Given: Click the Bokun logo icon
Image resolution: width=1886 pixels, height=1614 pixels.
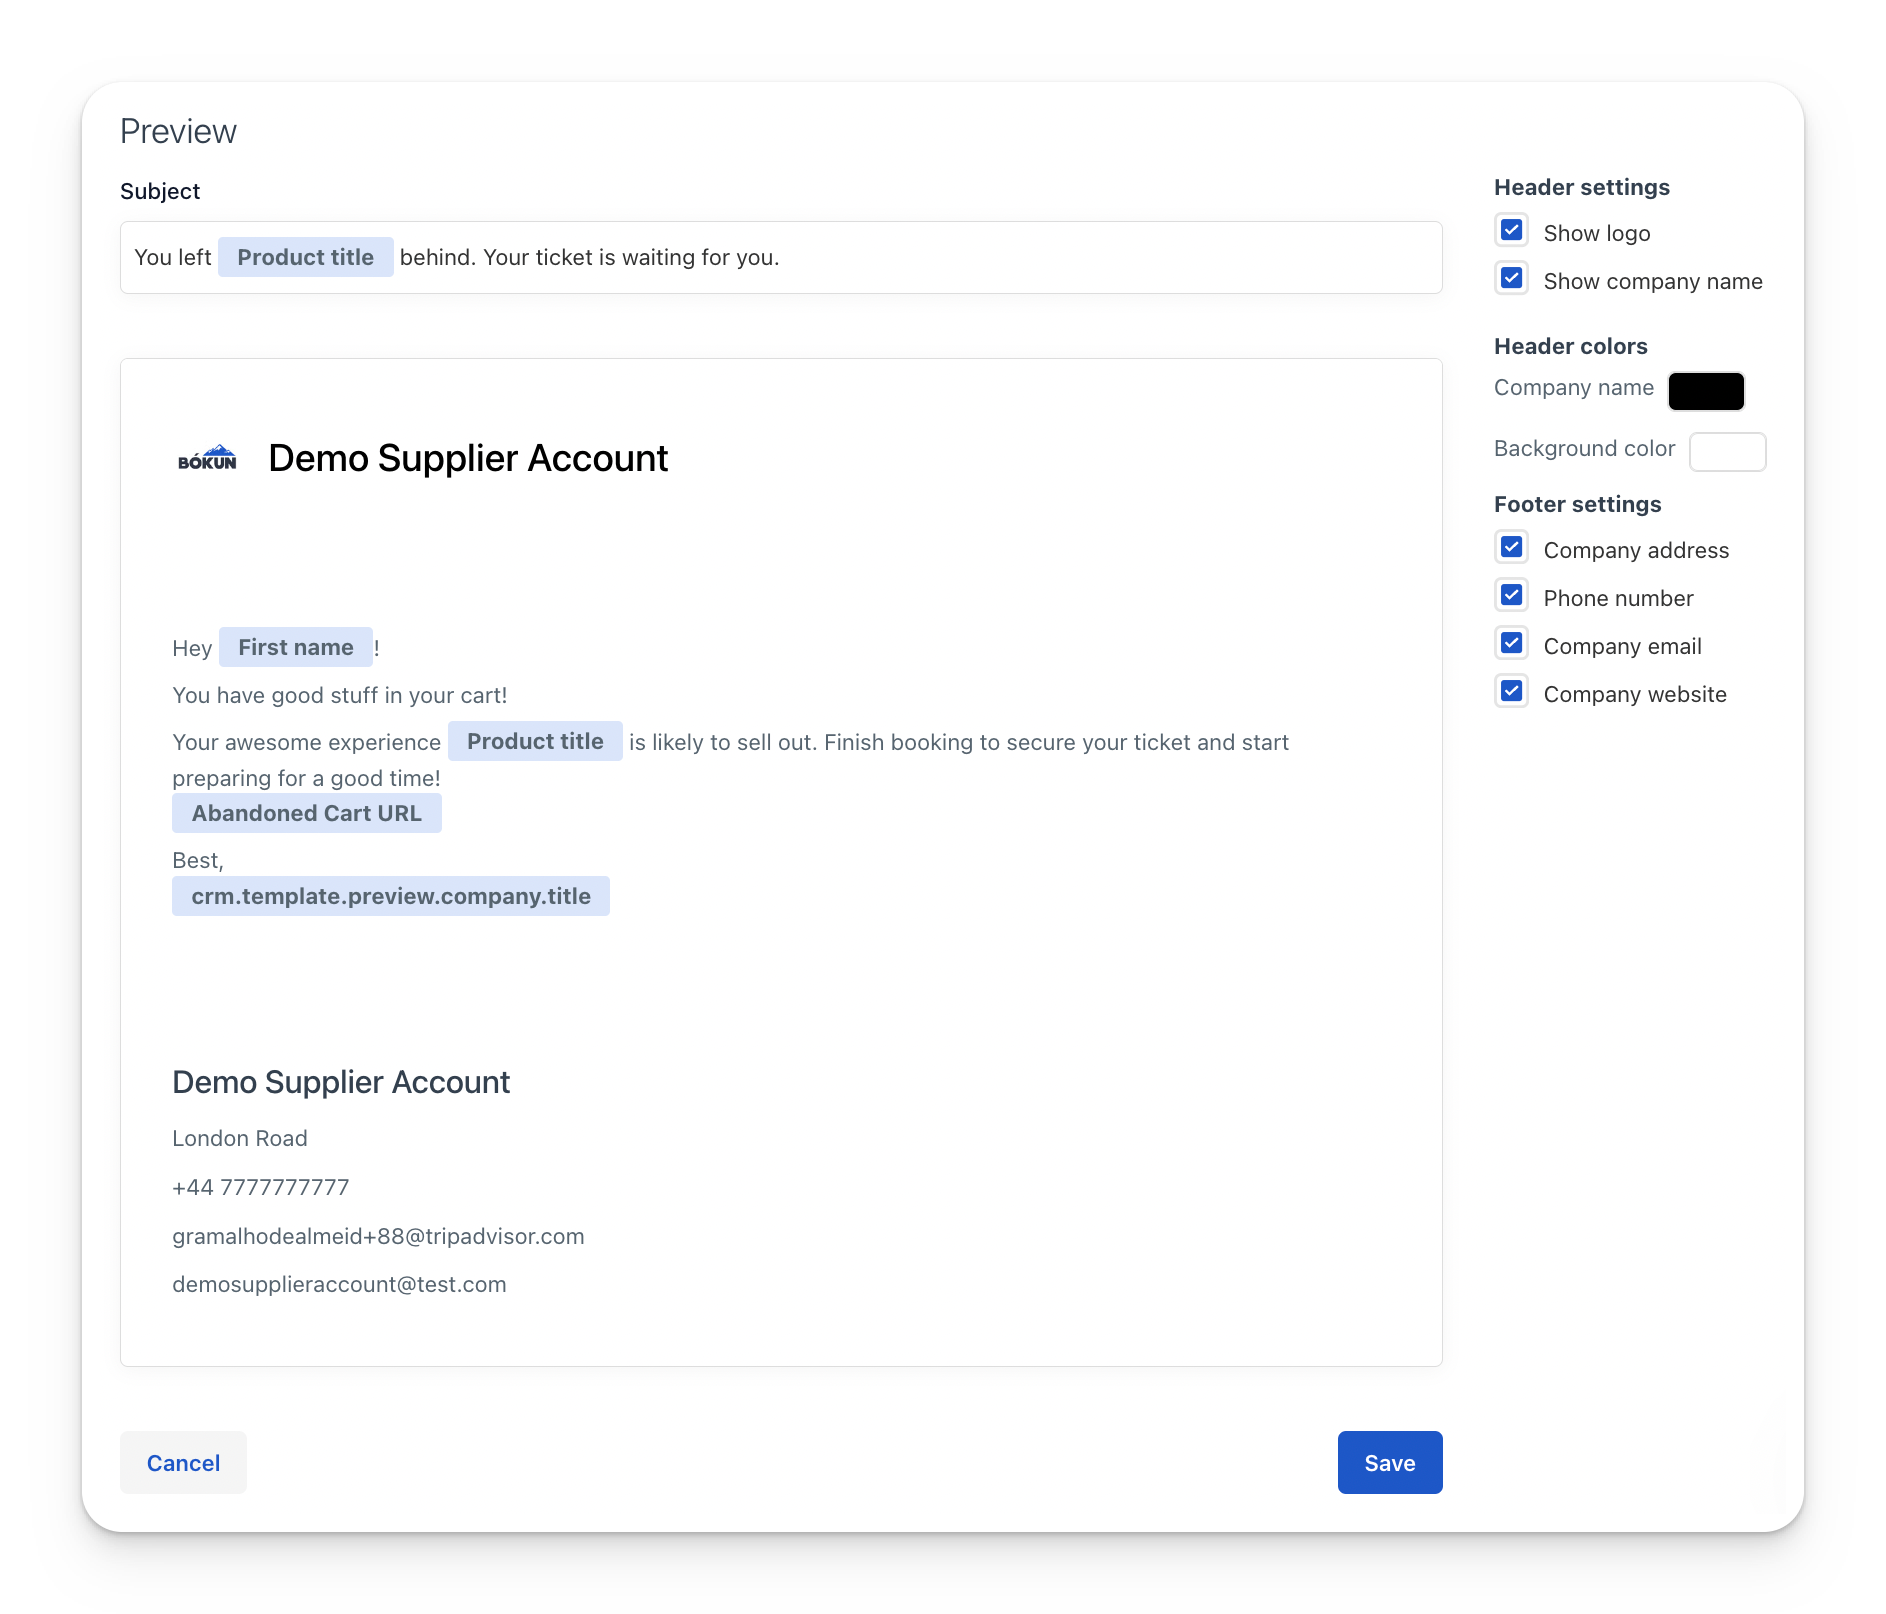Looking at the screenshot, I should 207,459.
